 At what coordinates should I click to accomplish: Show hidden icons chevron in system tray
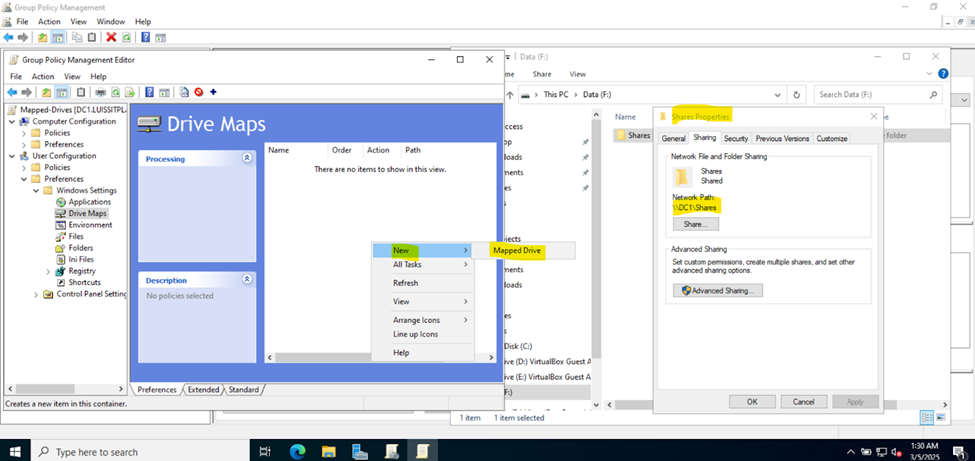(851, 452)
